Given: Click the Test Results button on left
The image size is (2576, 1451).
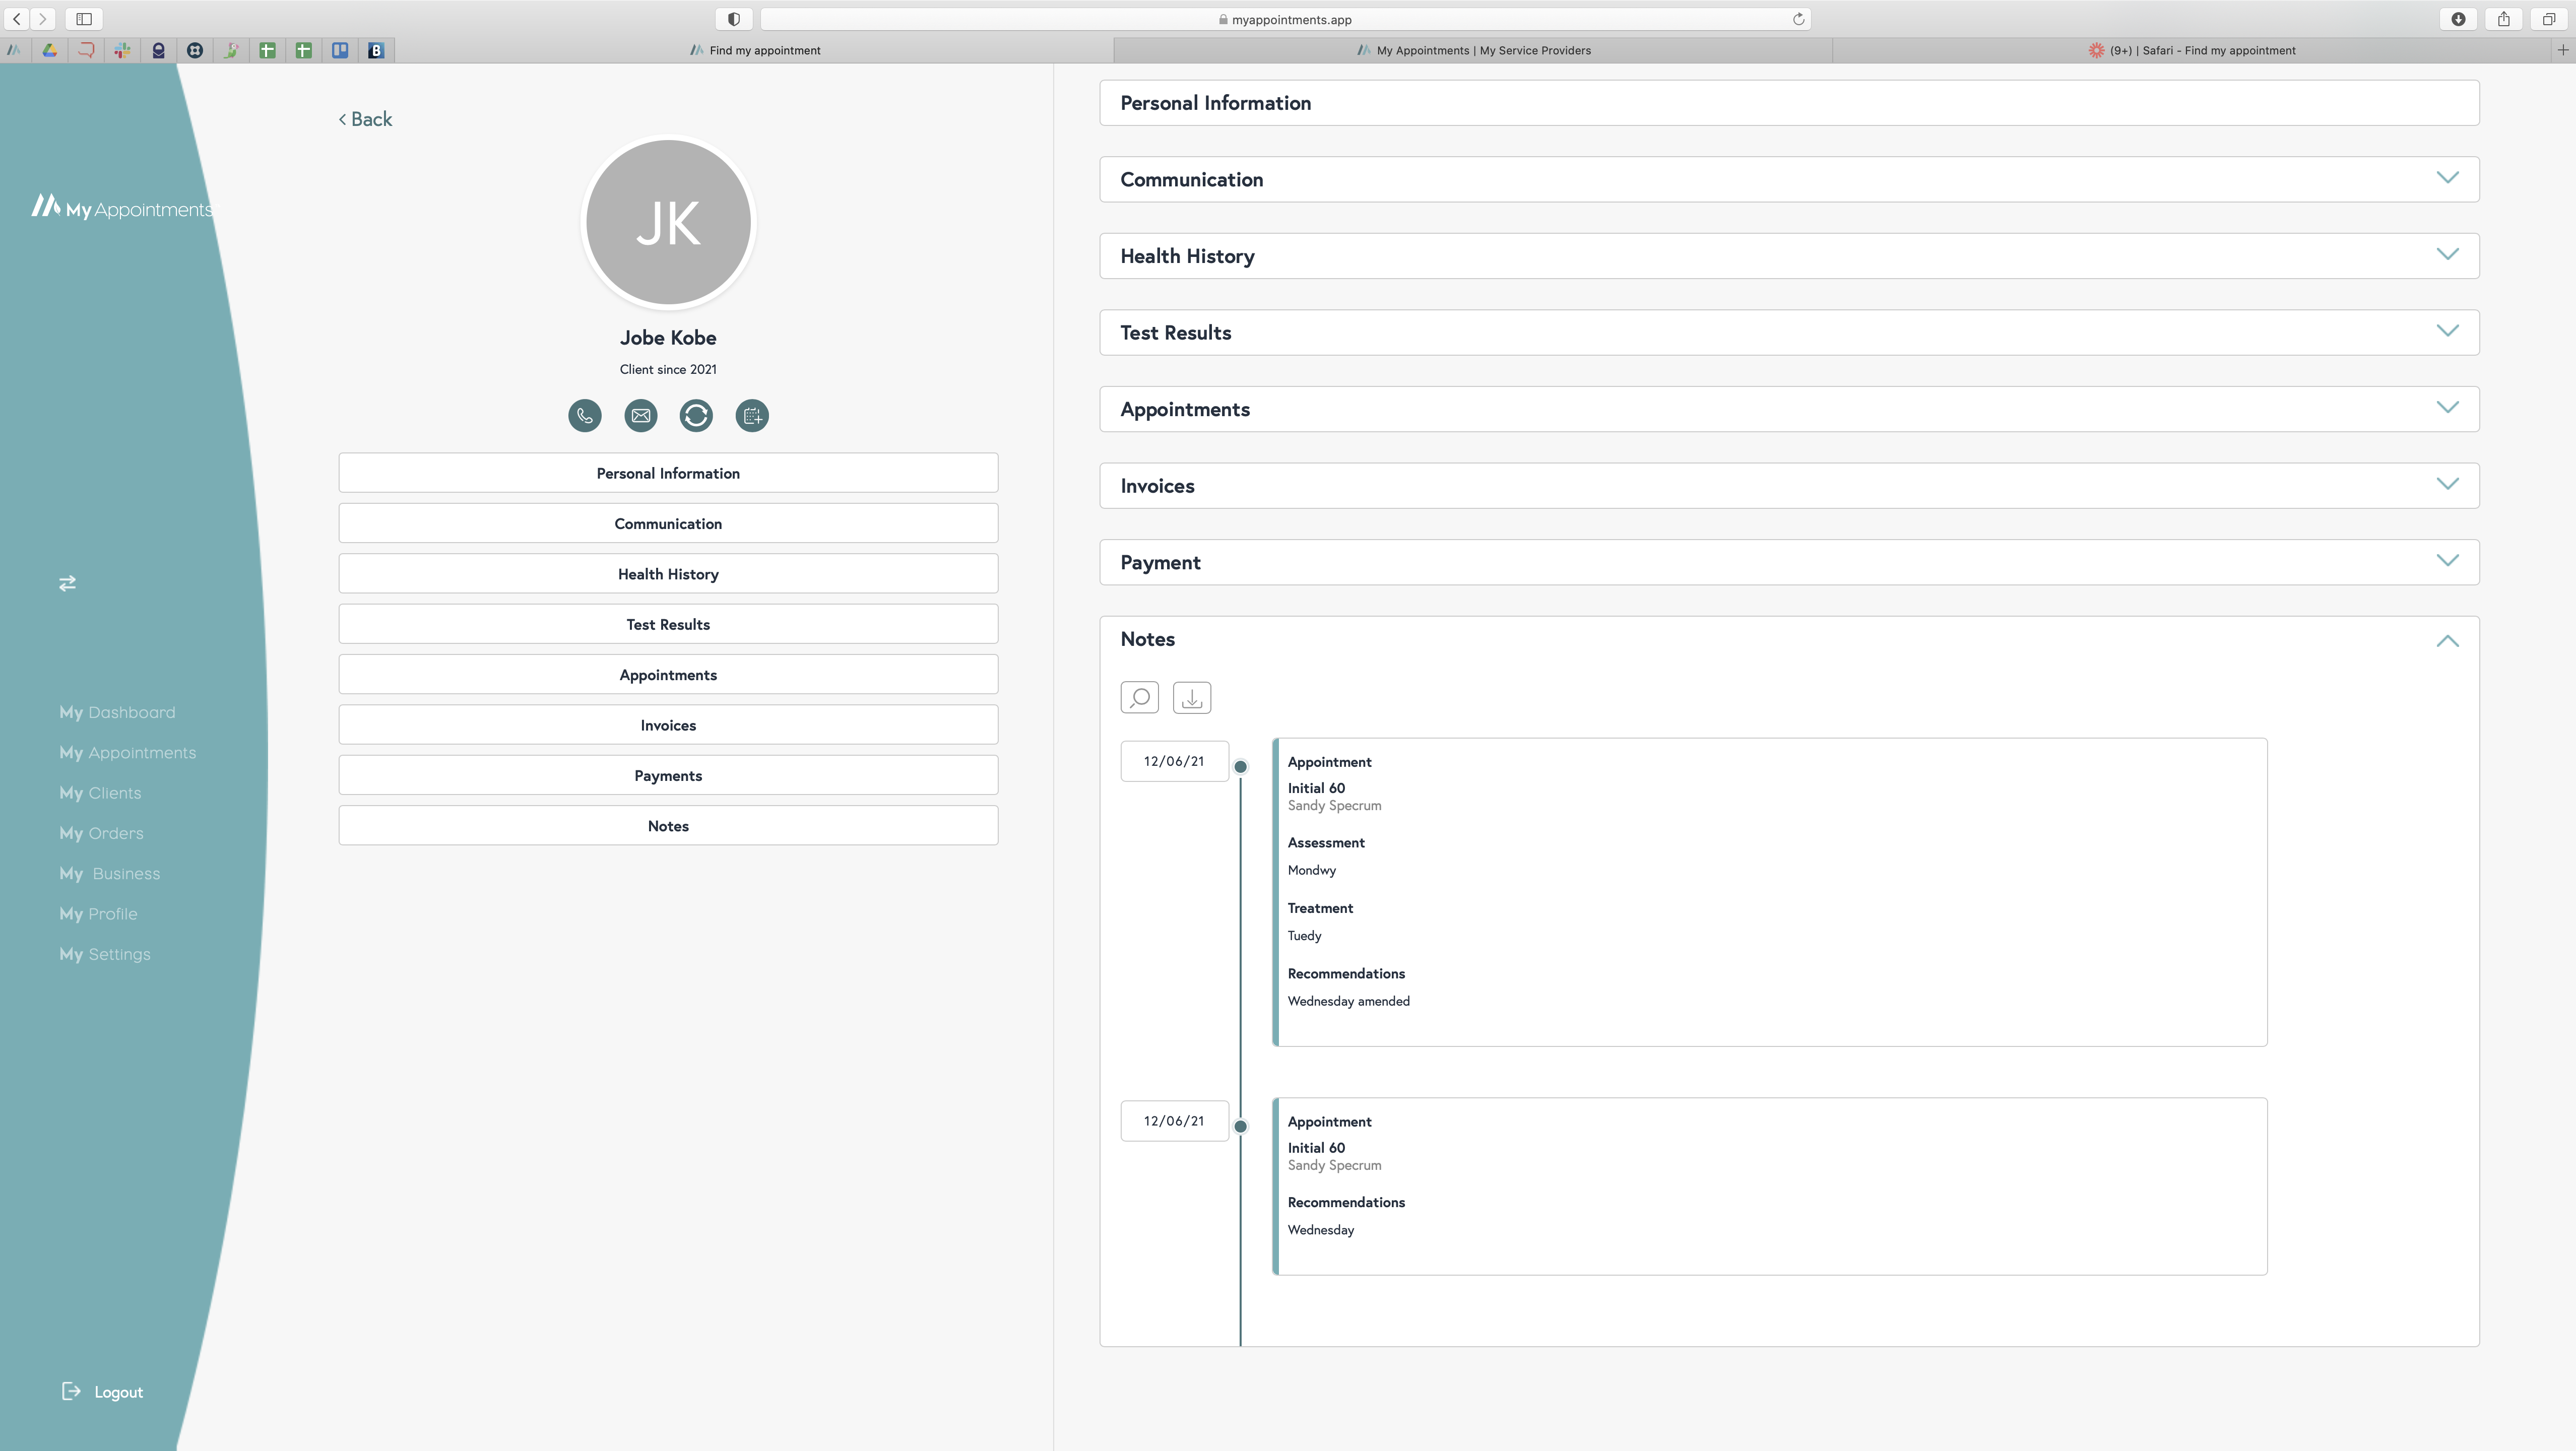Looking at the screenshot, I should [668, 624].
